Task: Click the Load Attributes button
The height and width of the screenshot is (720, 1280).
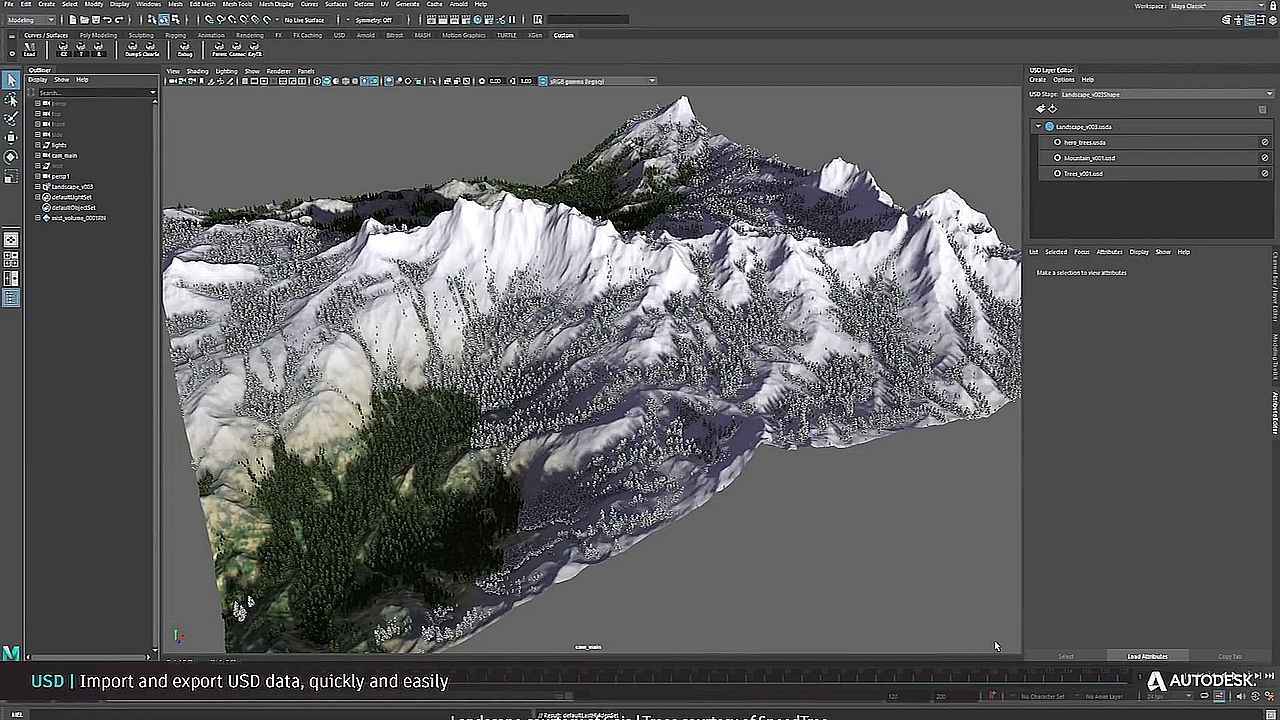Action: [1147, 656]
